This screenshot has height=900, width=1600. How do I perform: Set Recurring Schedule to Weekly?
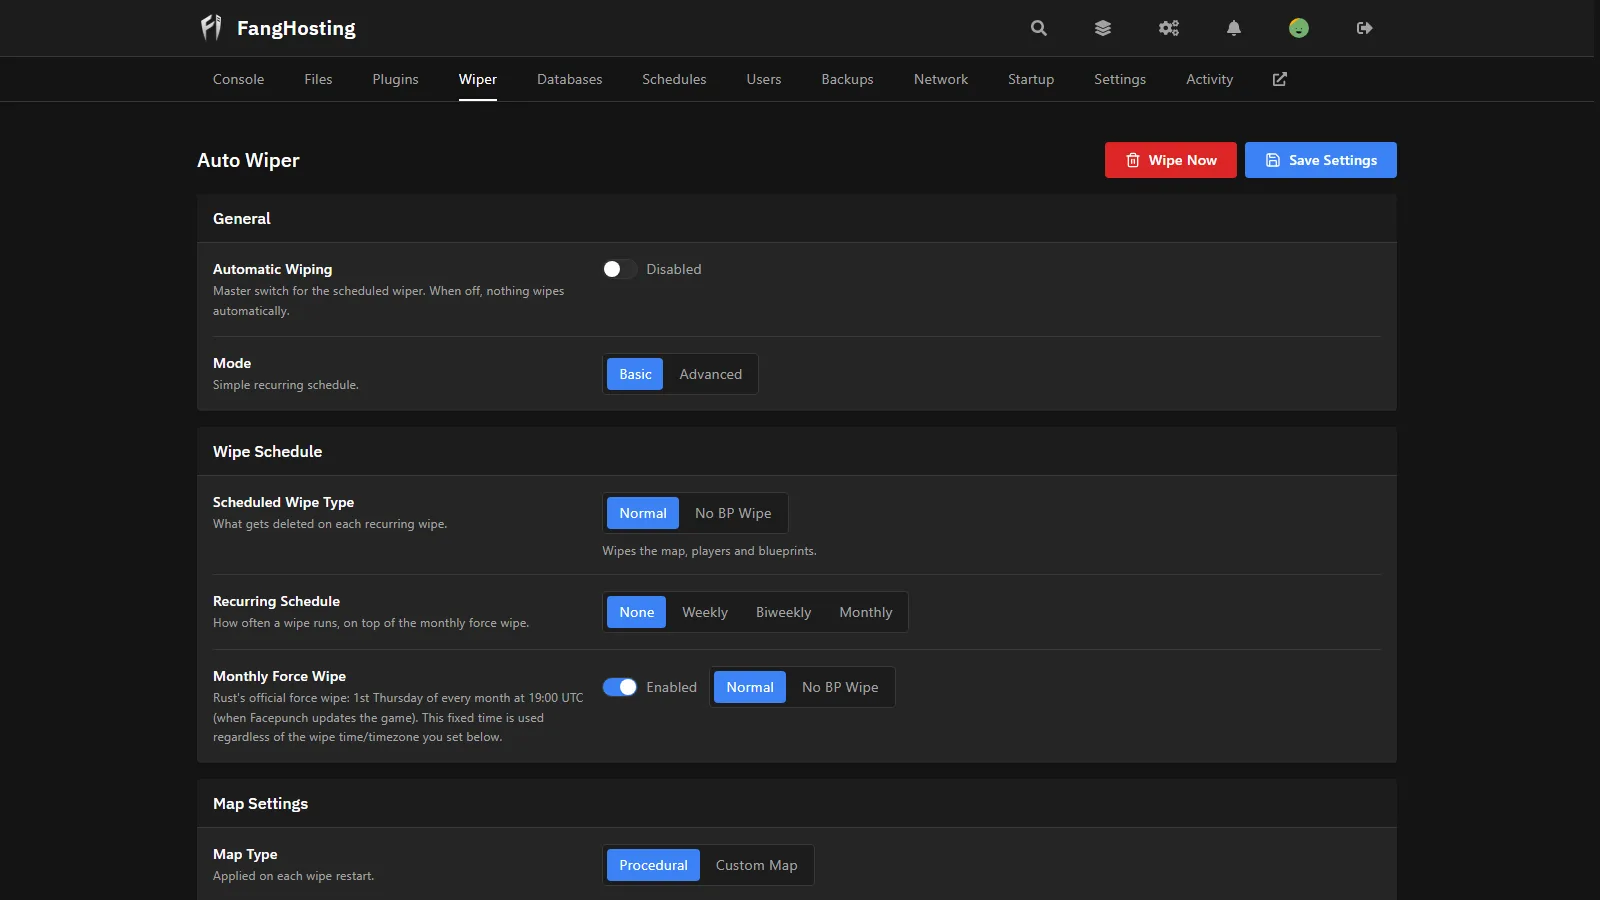(x=705, y=612)
